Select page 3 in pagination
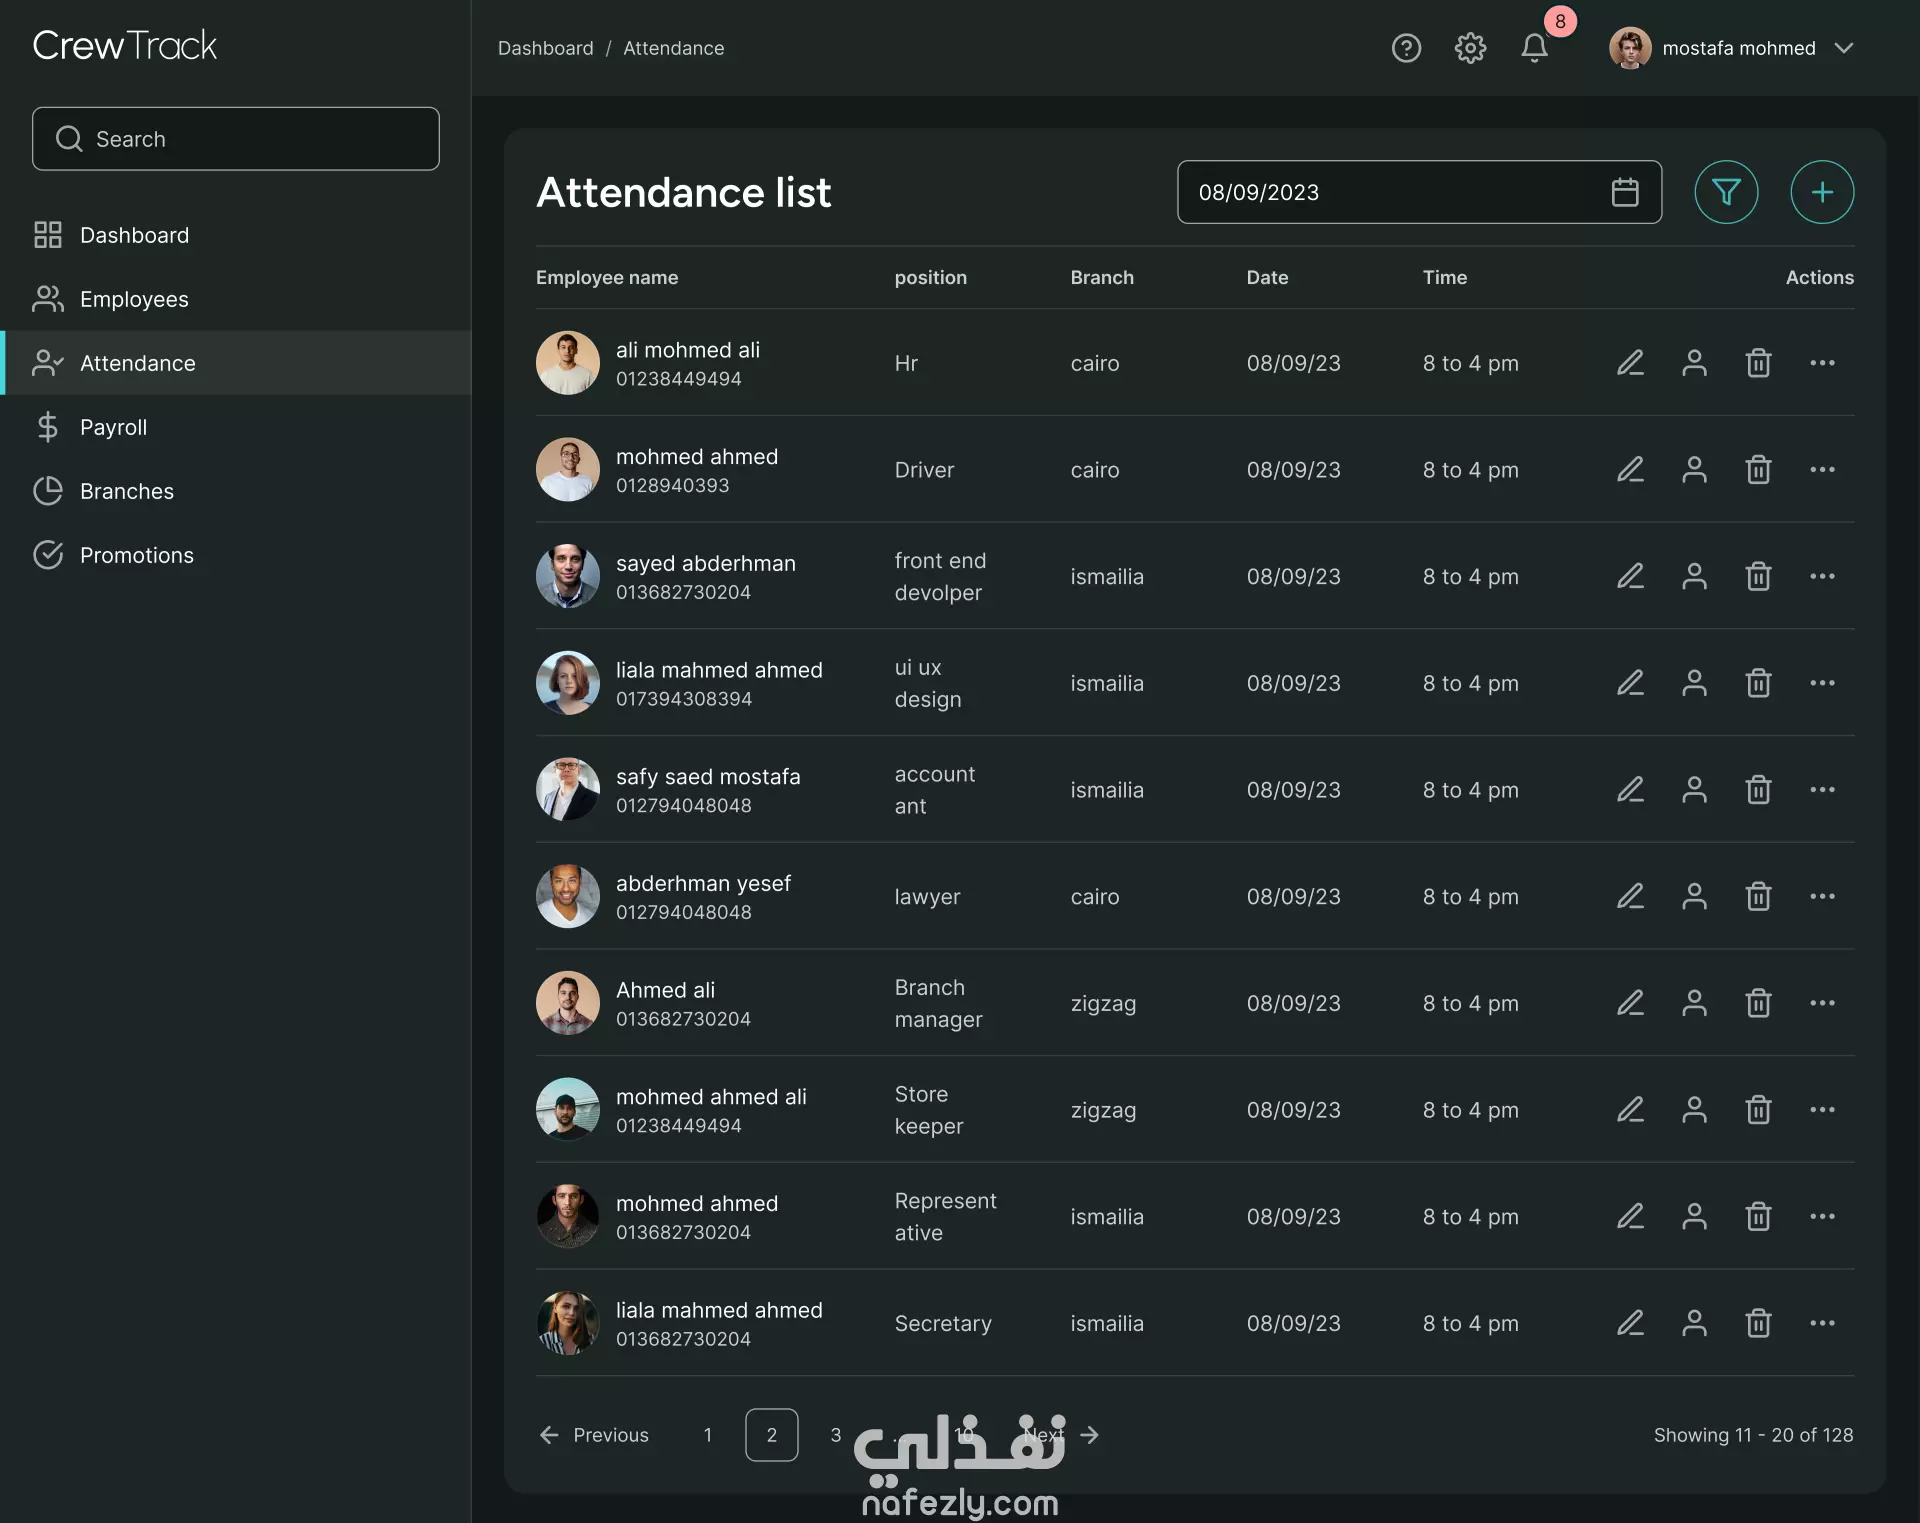The image size is (1920, 1523). point(836,1435)
